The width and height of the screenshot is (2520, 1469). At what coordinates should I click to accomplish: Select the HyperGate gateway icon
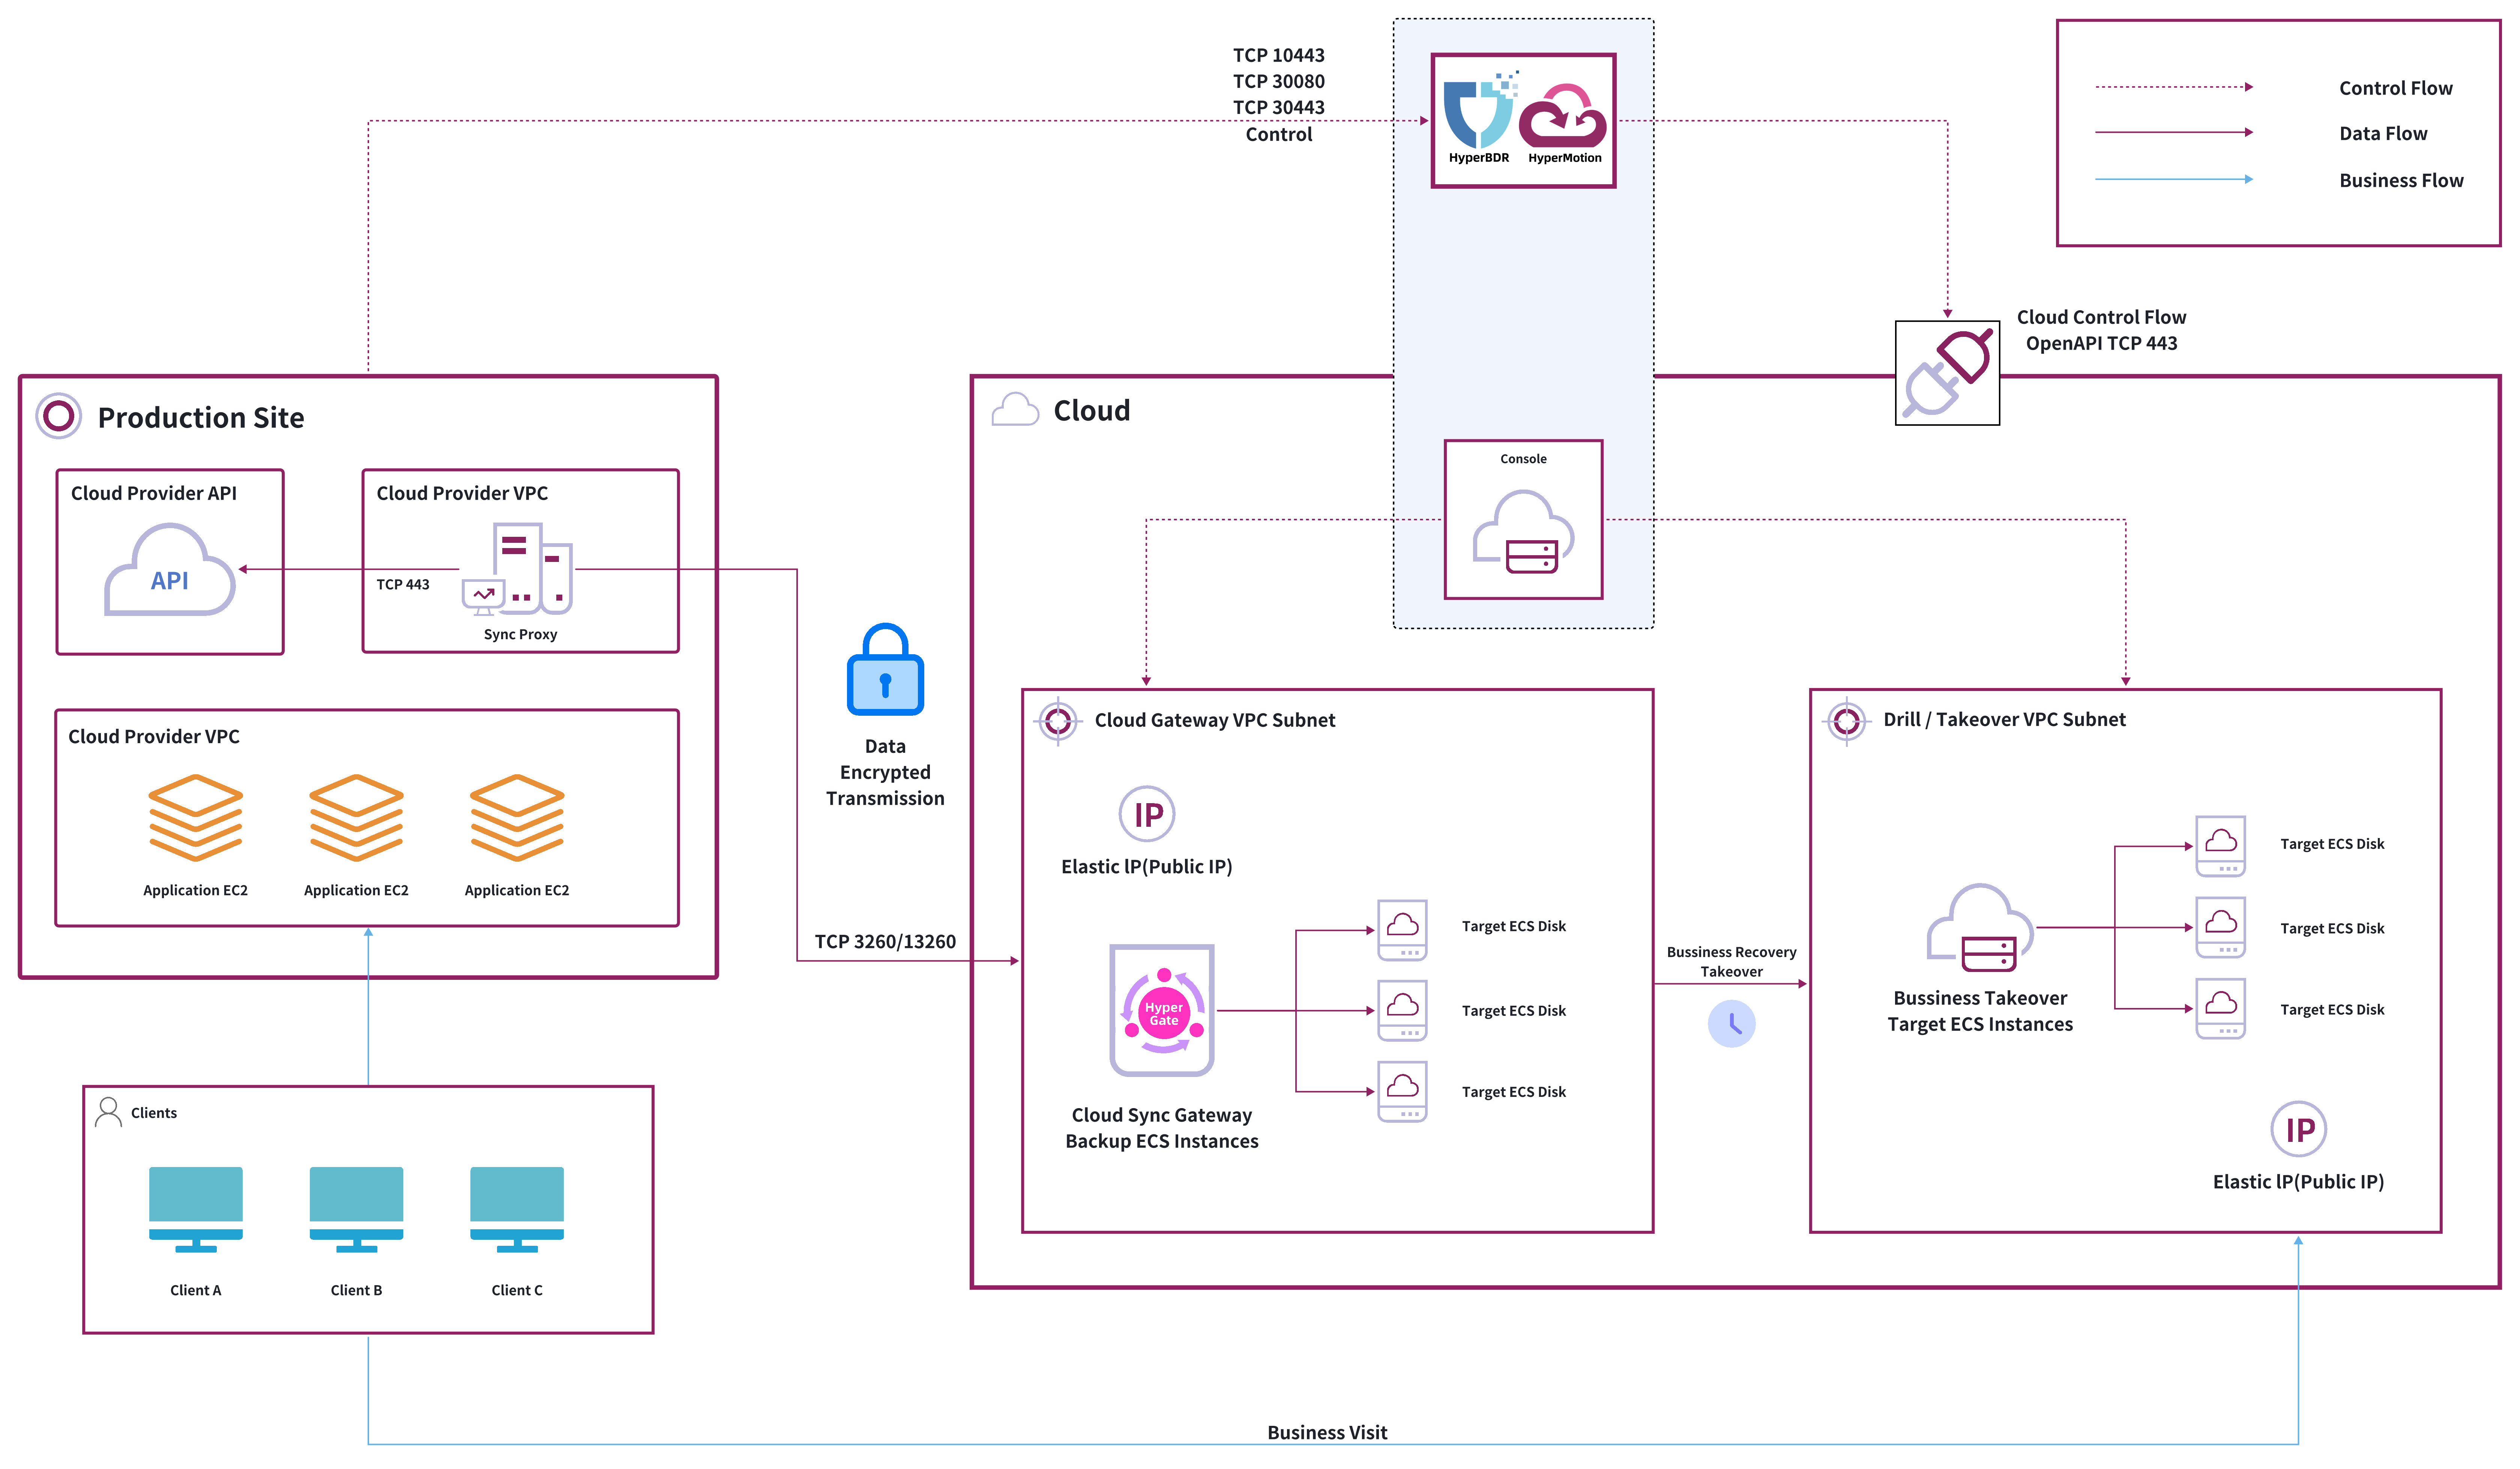click(x=1162, y=1010)
